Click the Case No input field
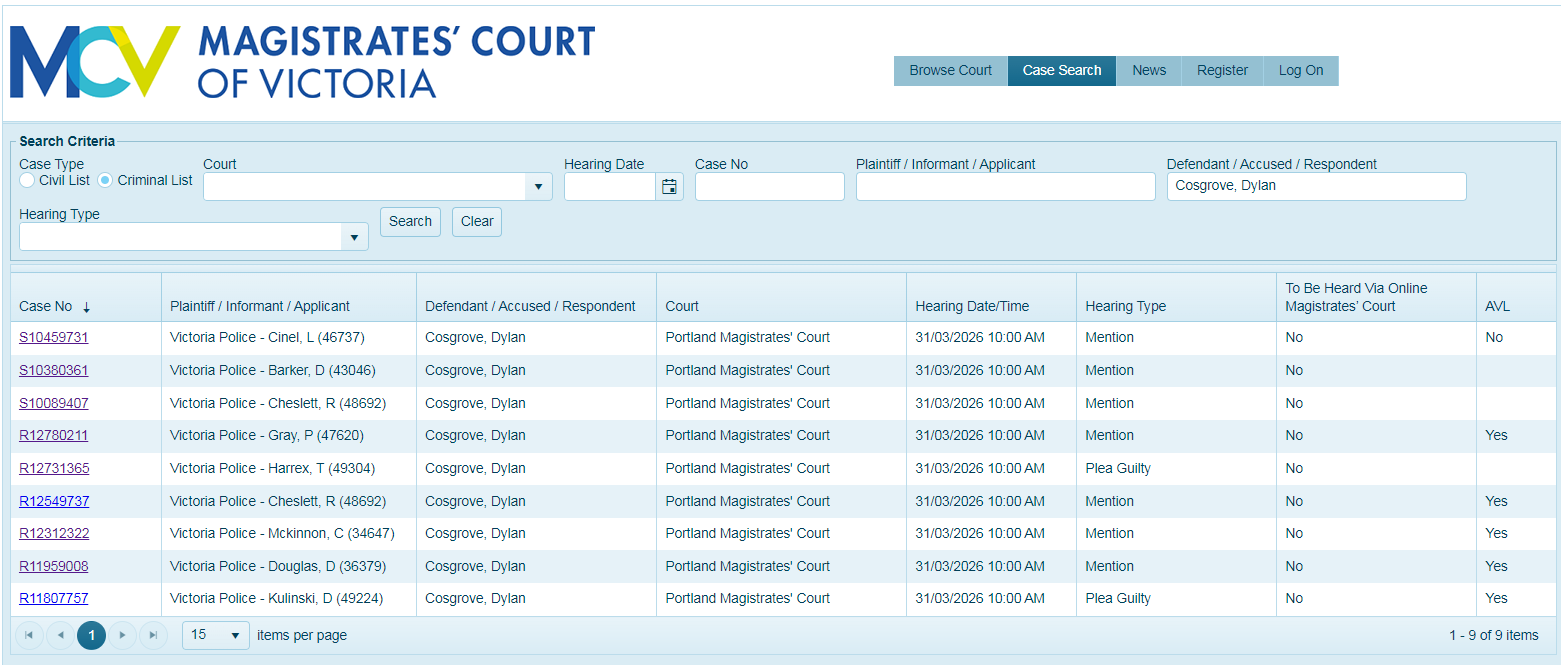 click(769, 187)
